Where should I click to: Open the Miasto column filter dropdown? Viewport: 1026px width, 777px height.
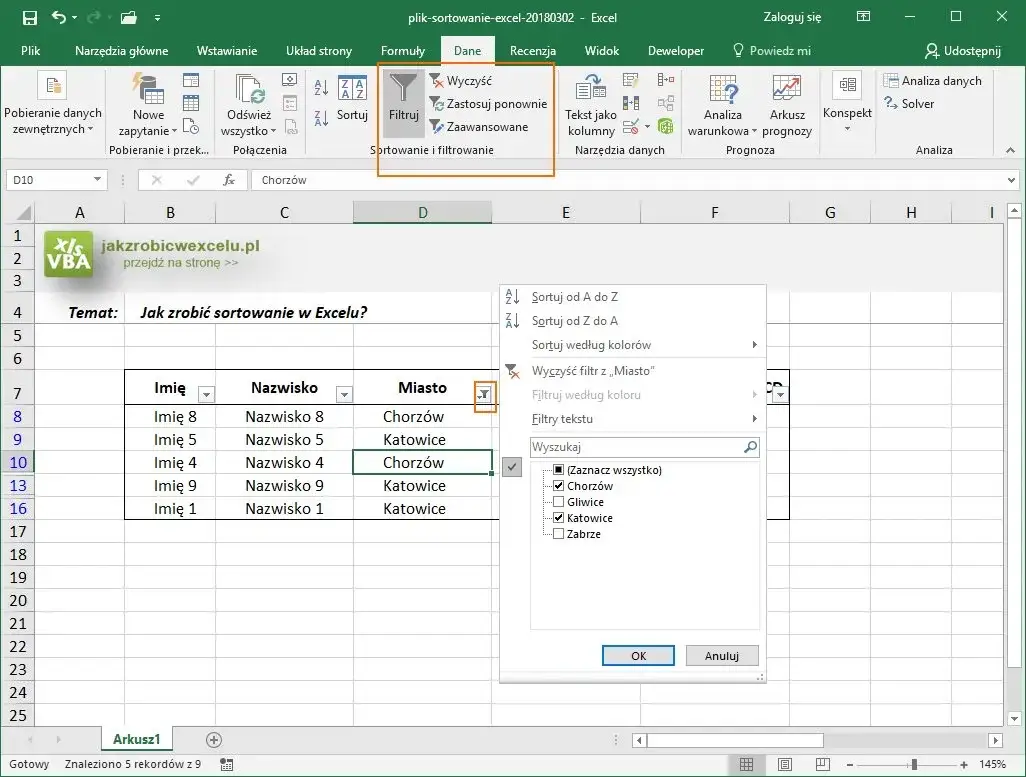click(484, 395)
